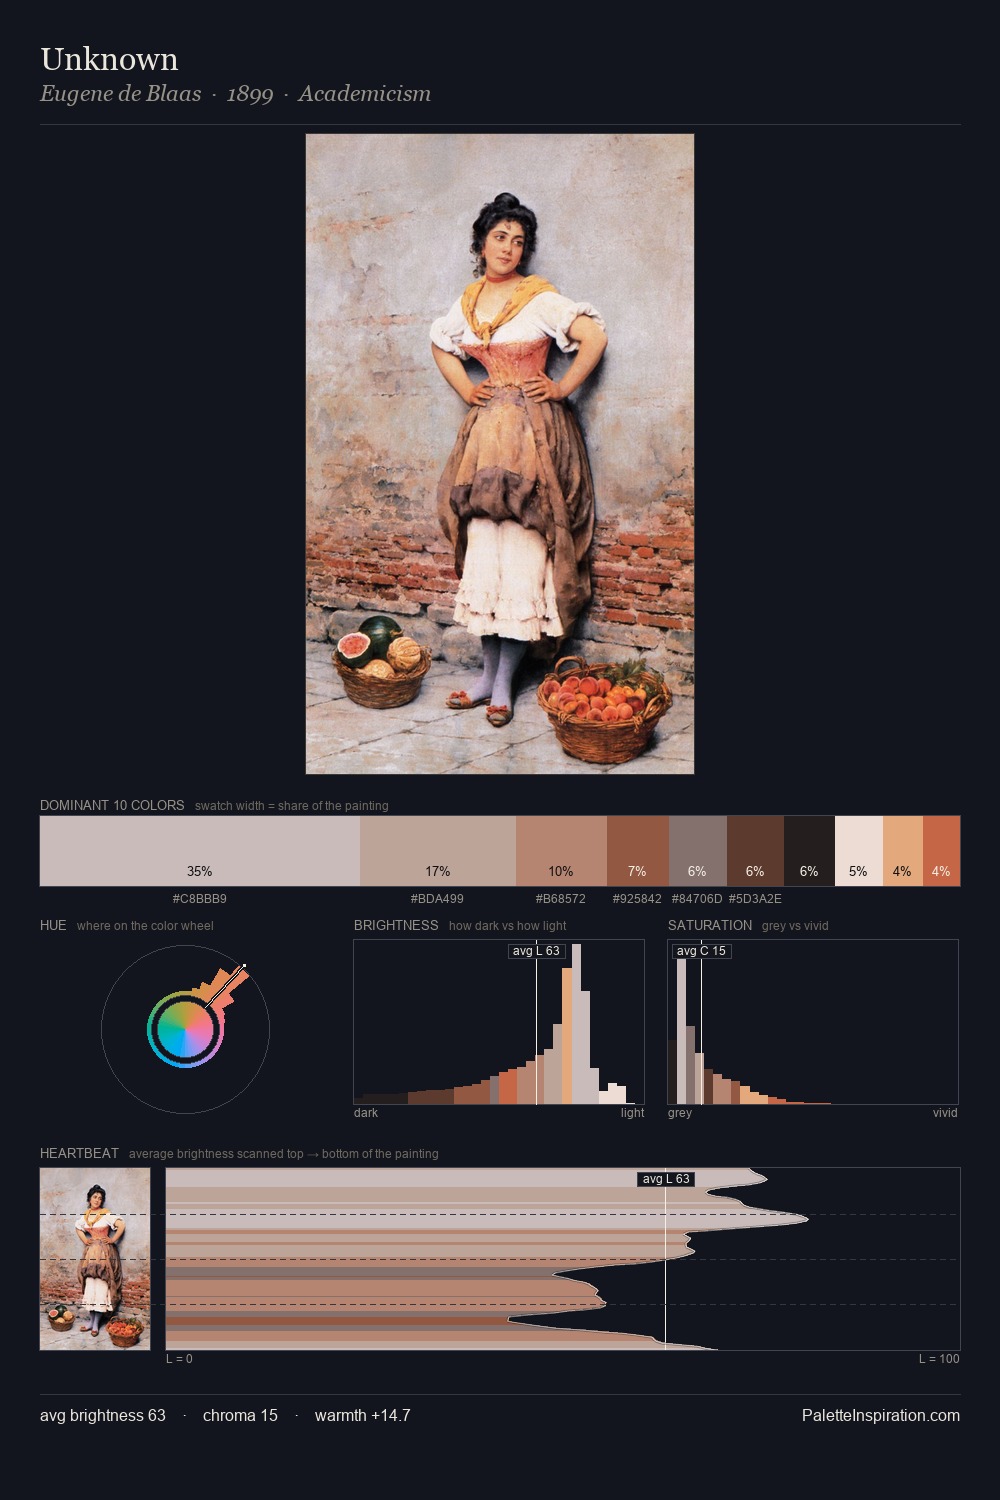Click the small painting thumbnail beside Heartbeat chart
The image size is (1000, 1500).
tap(95, 1259)
